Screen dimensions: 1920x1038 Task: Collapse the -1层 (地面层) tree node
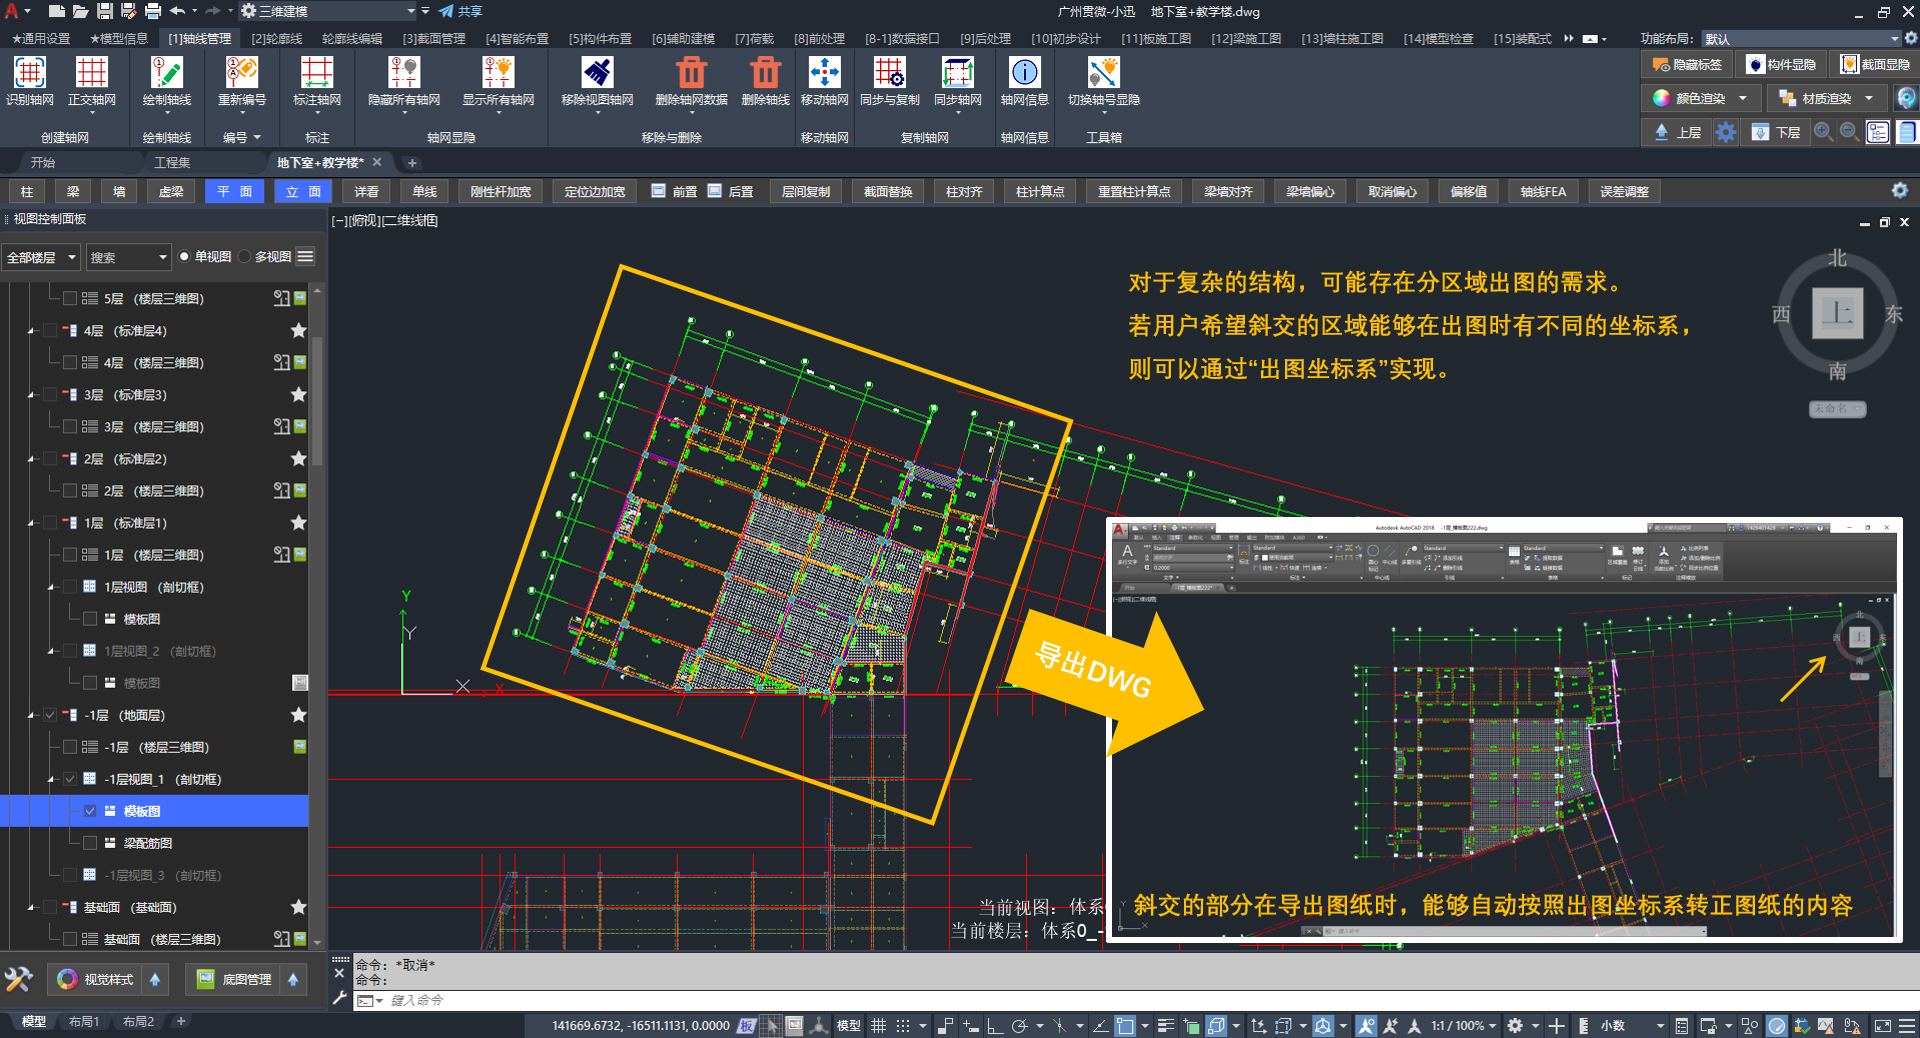click(31, 715)
